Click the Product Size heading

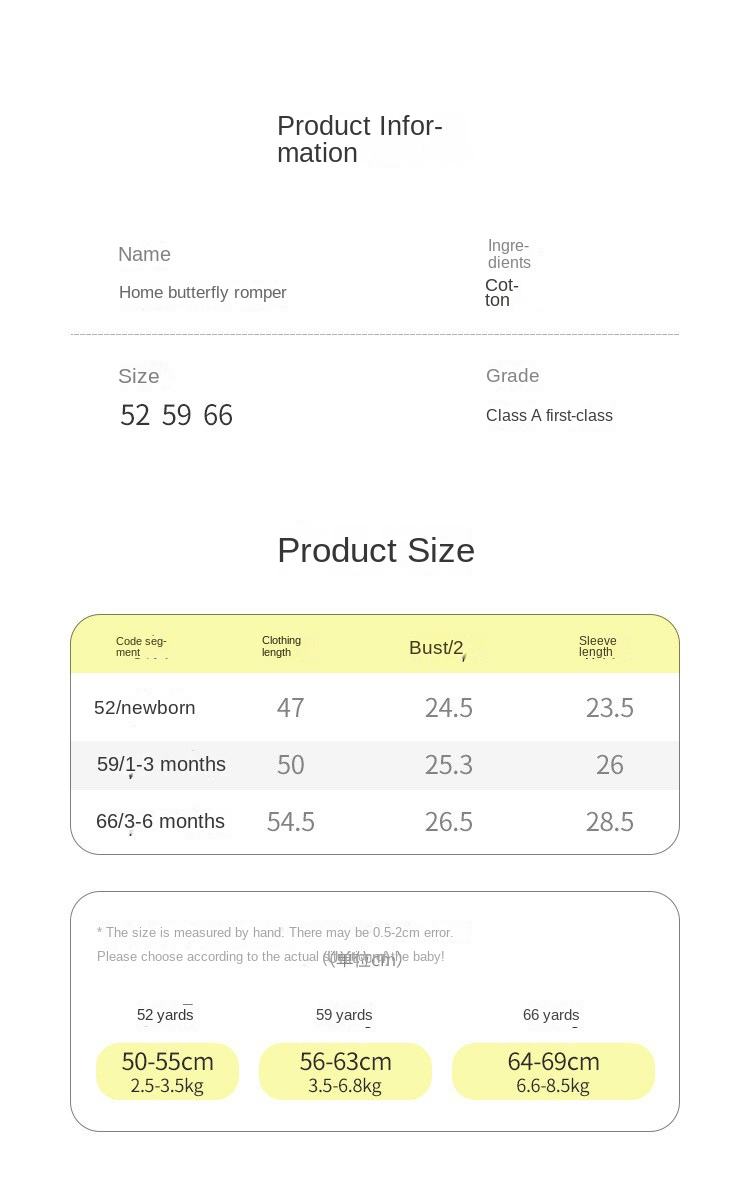[x=376, y=550]
